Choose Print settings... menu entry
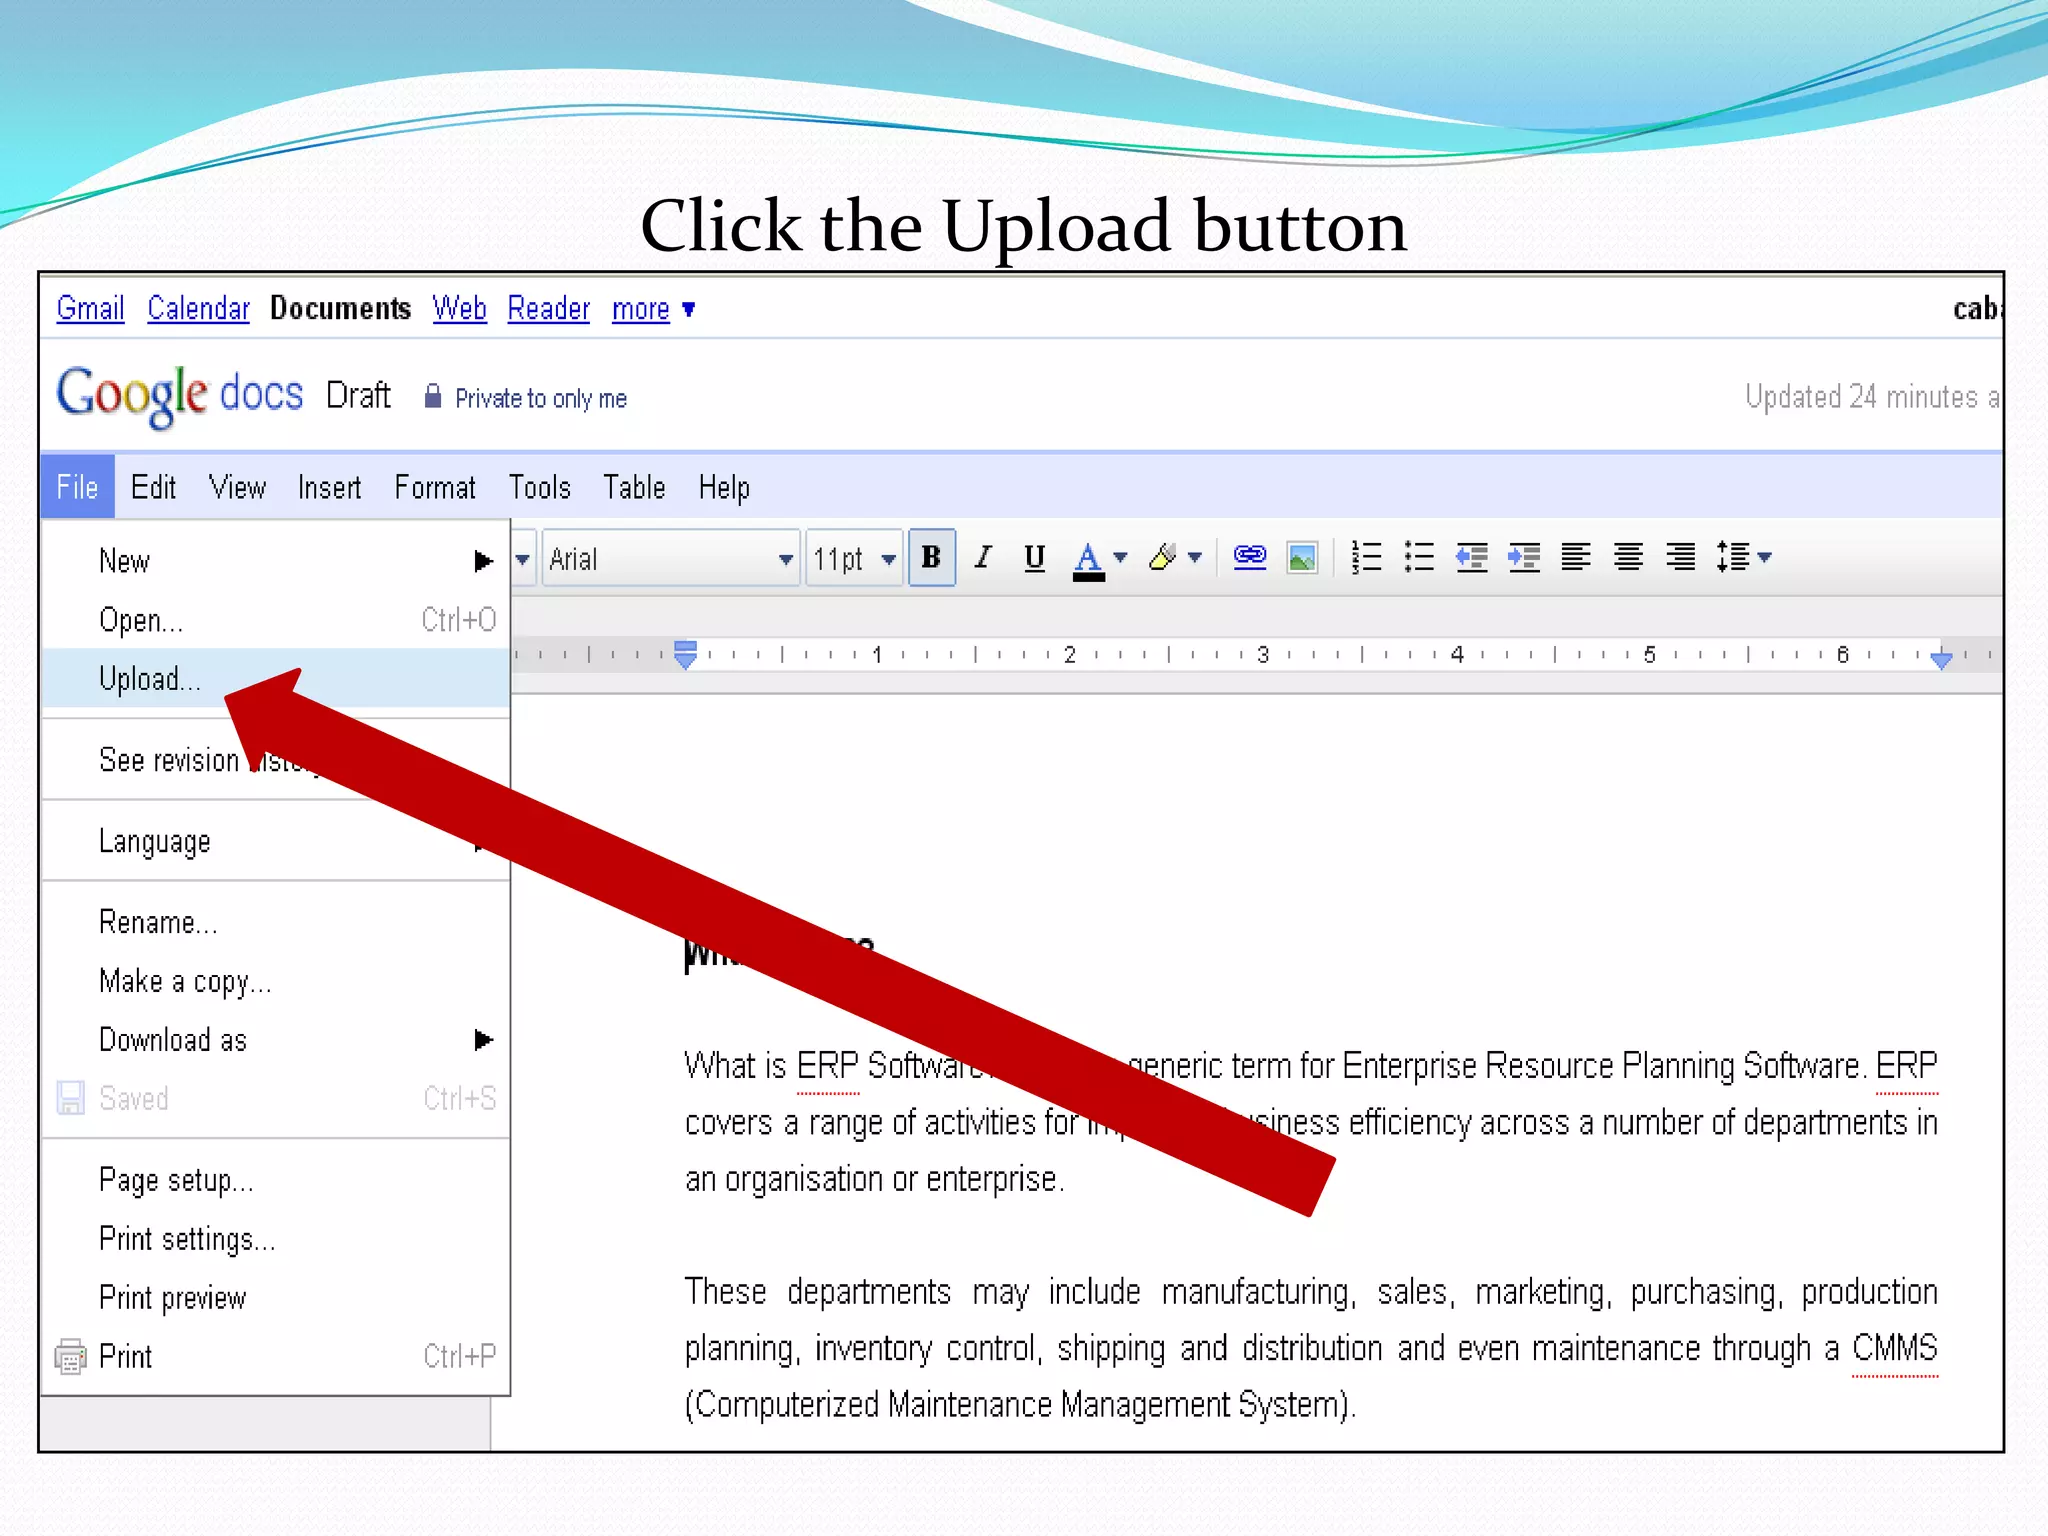Screen dimensions: 2048x1536 tap(276, 1239)
